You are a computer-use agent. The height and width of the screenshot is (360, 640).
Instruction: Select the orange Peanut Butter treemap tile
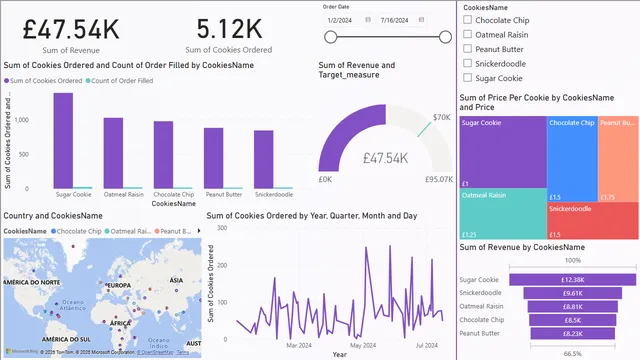[x=618, y=159]
